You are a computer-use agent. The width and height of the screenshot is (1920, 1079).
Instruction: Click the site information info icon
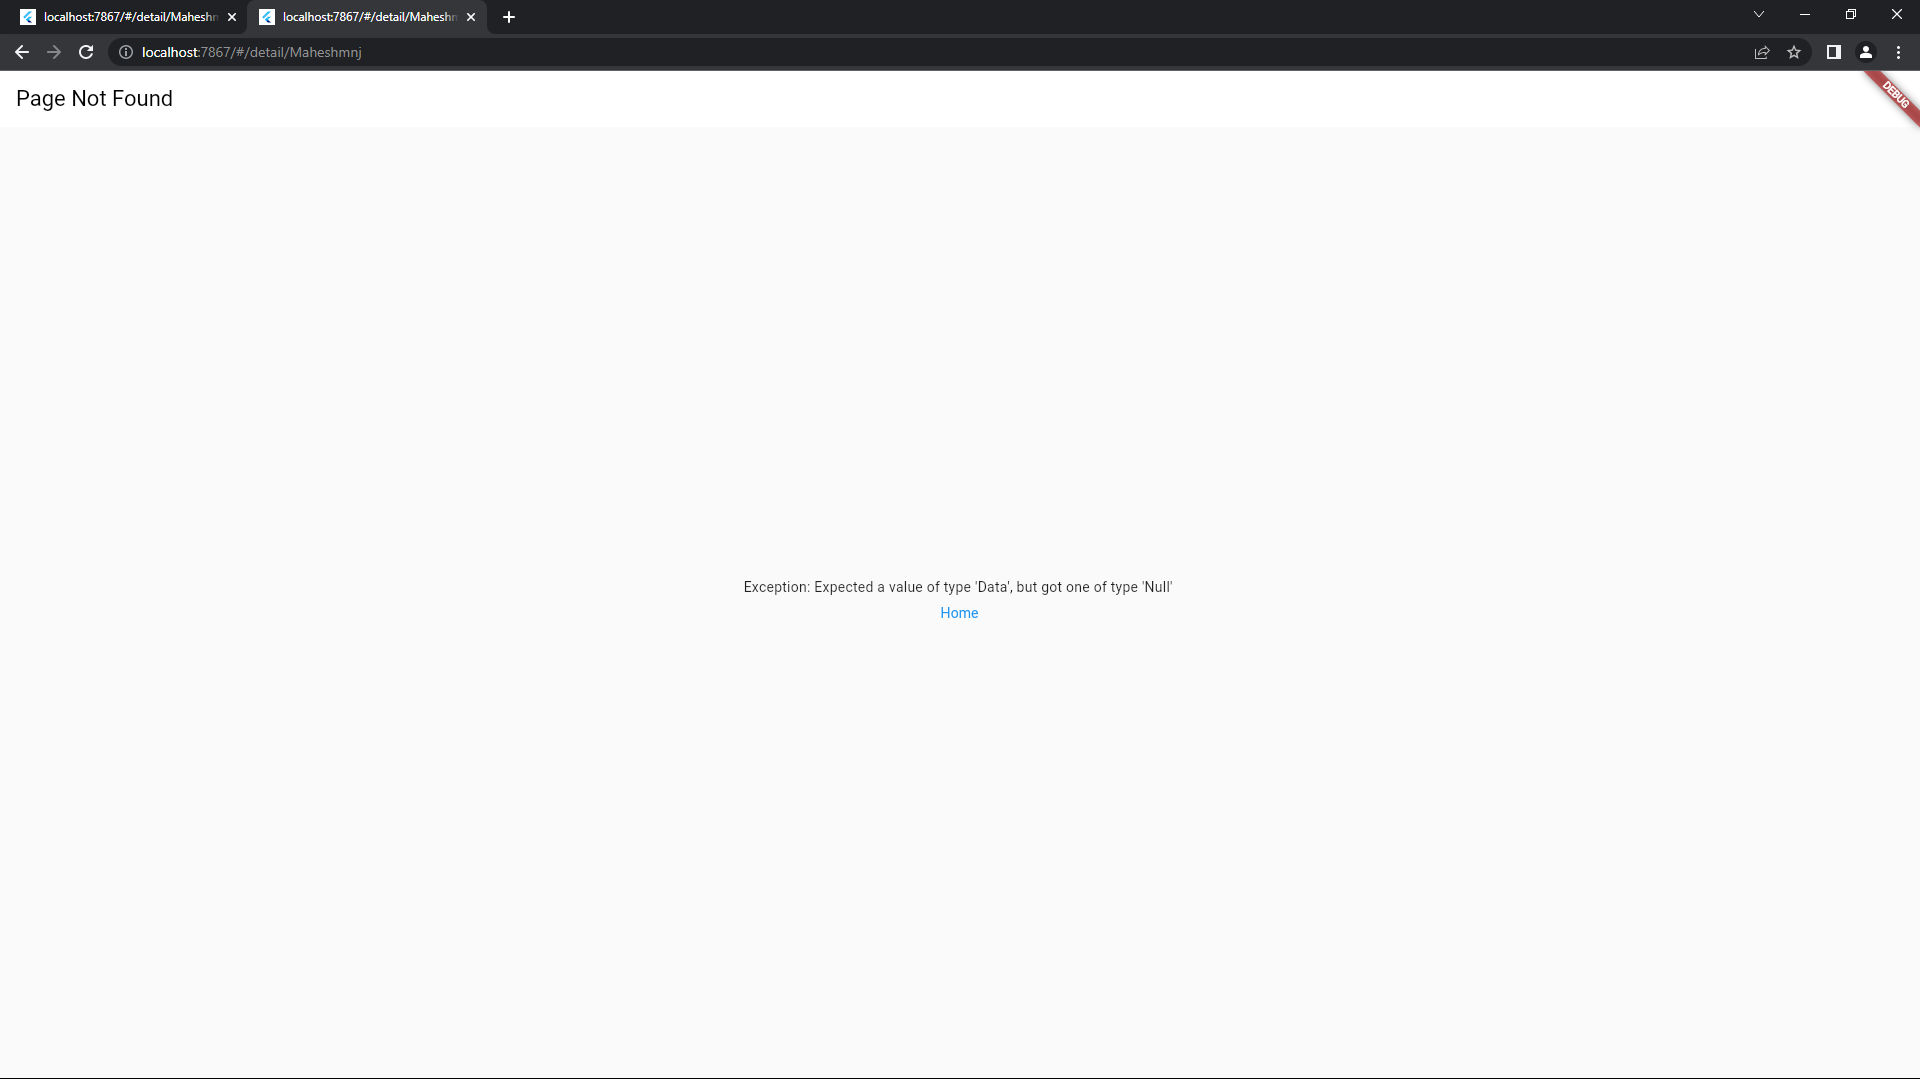(125, 52)
